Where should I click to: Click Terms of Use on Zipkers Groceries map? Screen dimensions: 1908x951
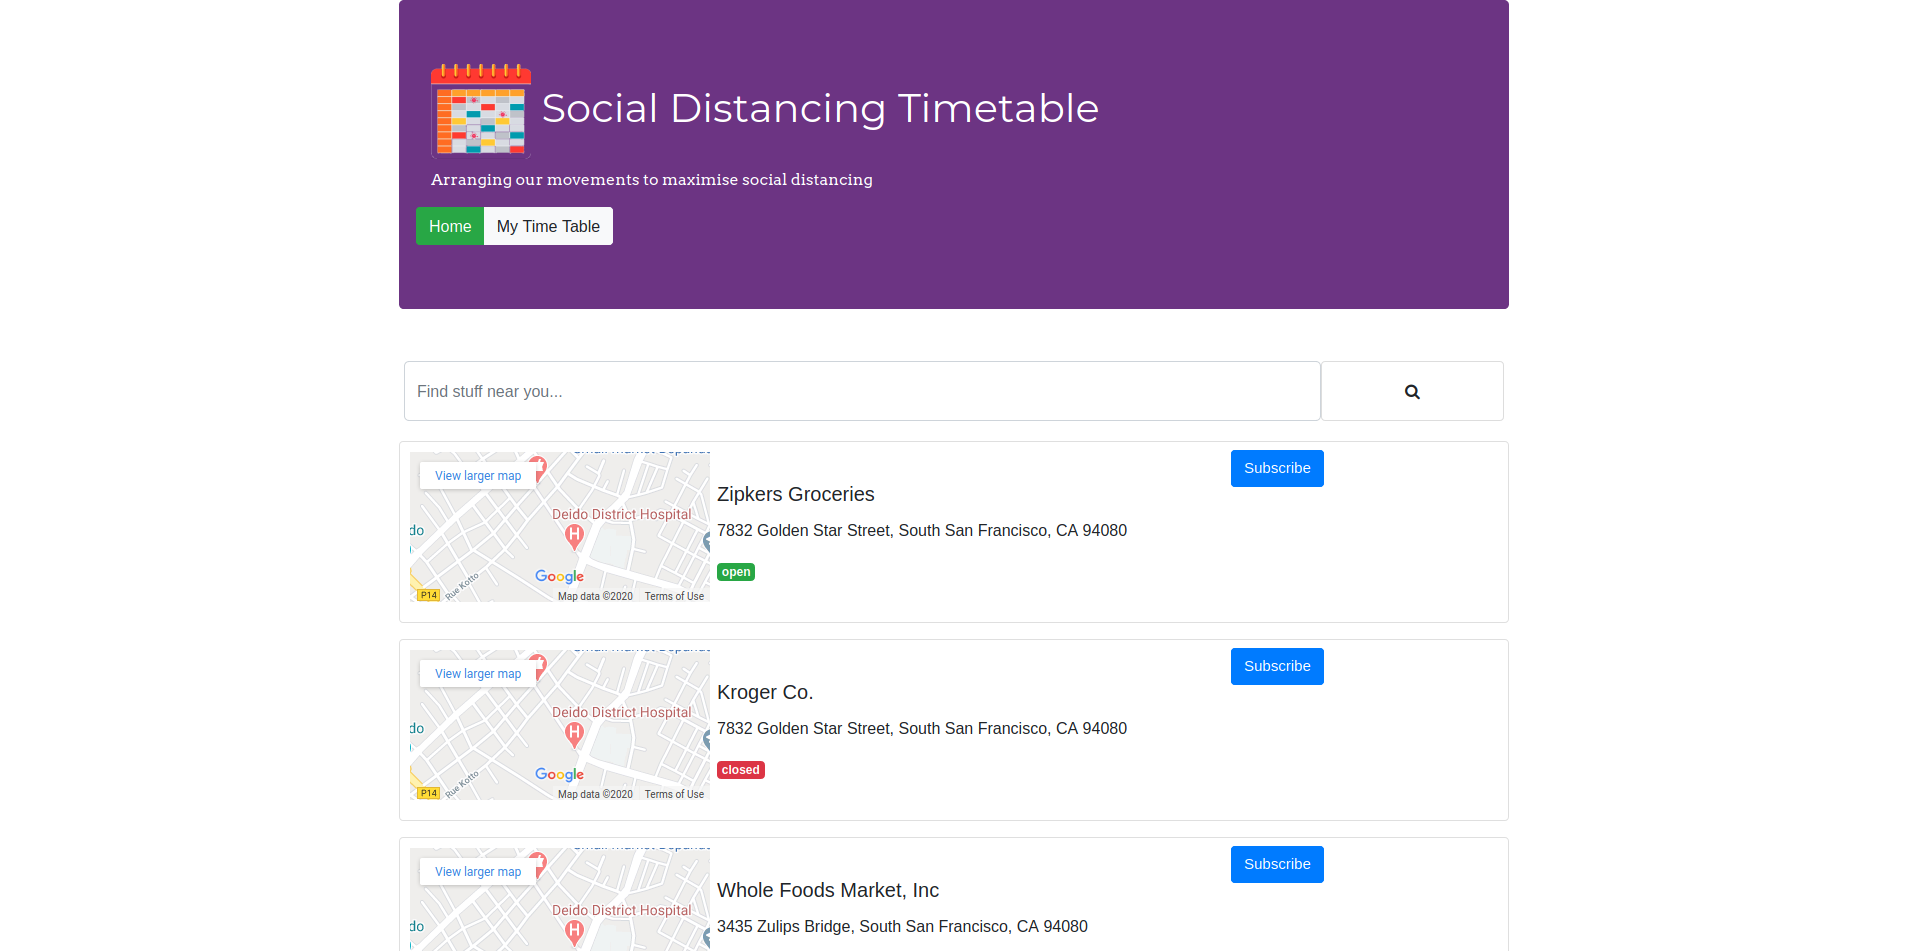click(674, 596)
